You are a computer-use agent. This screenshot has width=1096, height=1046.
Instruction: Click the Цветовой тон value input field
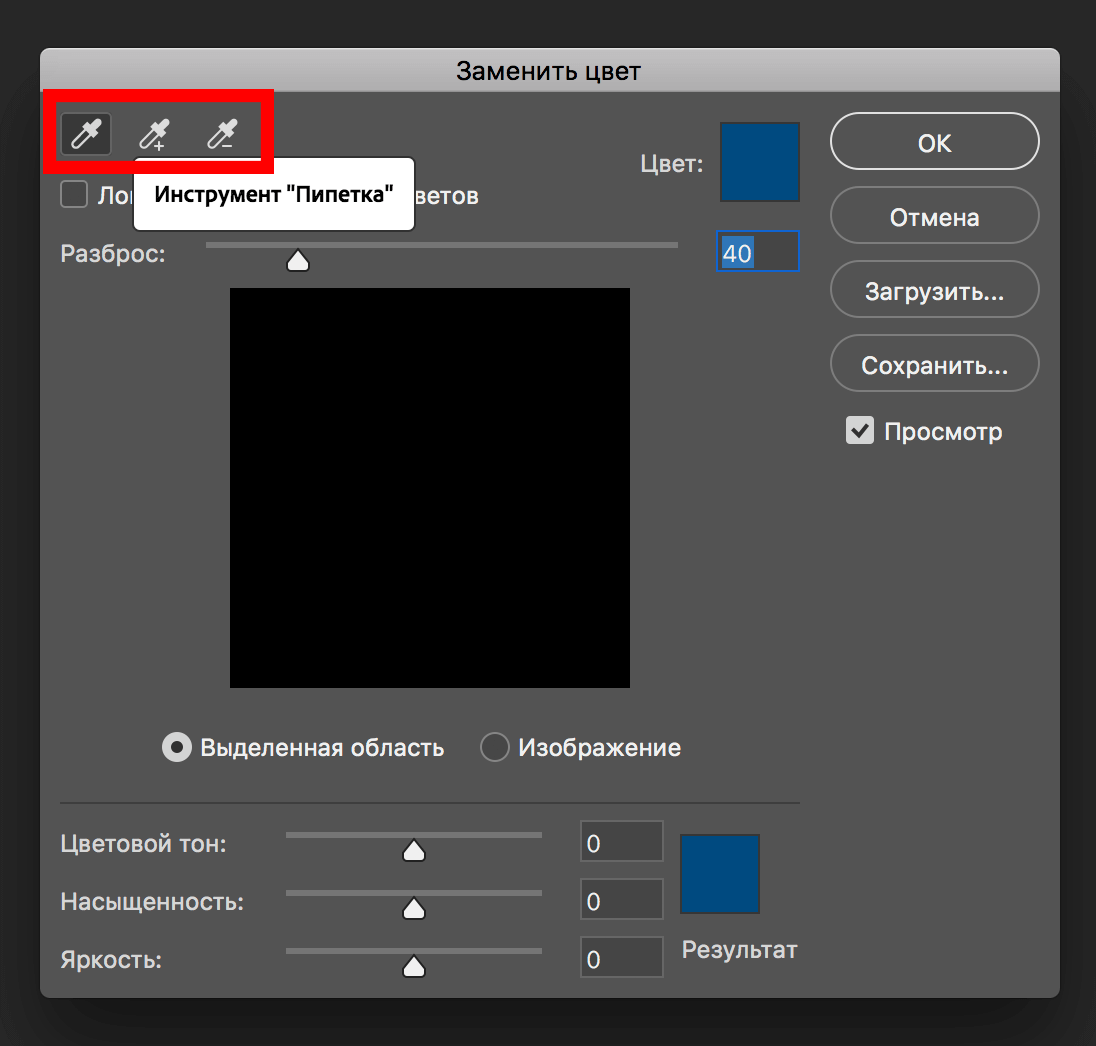pyautogui.click(x=622, y=843)
